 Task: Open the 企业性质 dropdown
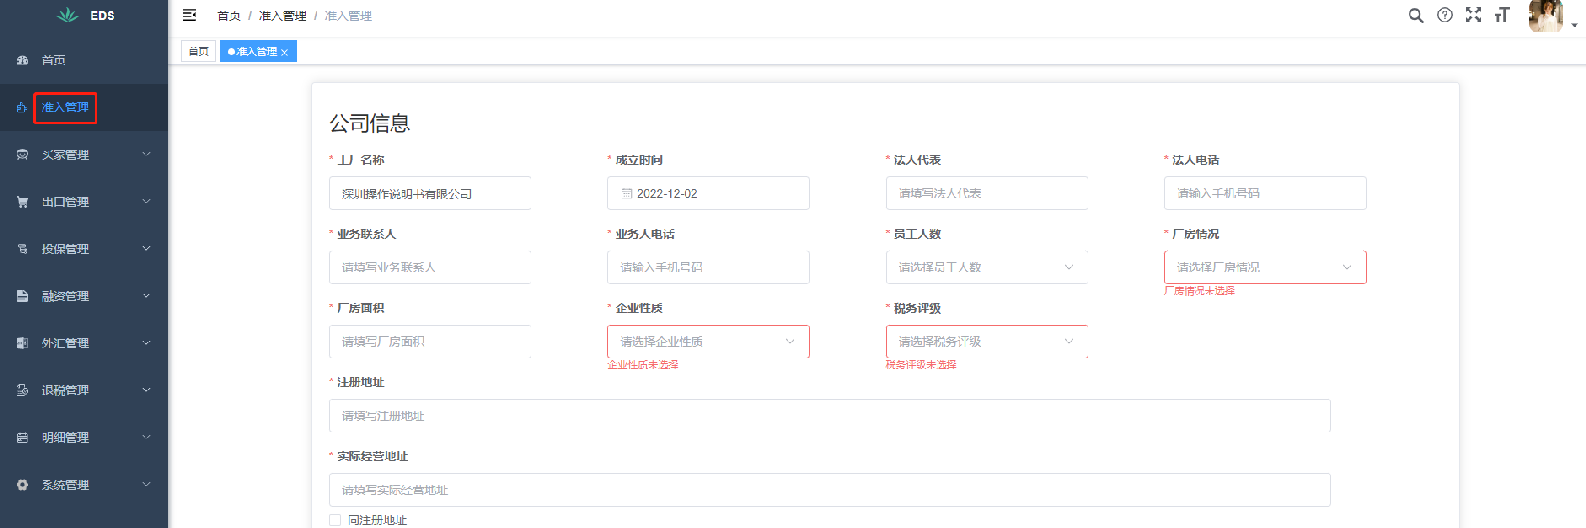pos(708,342)
